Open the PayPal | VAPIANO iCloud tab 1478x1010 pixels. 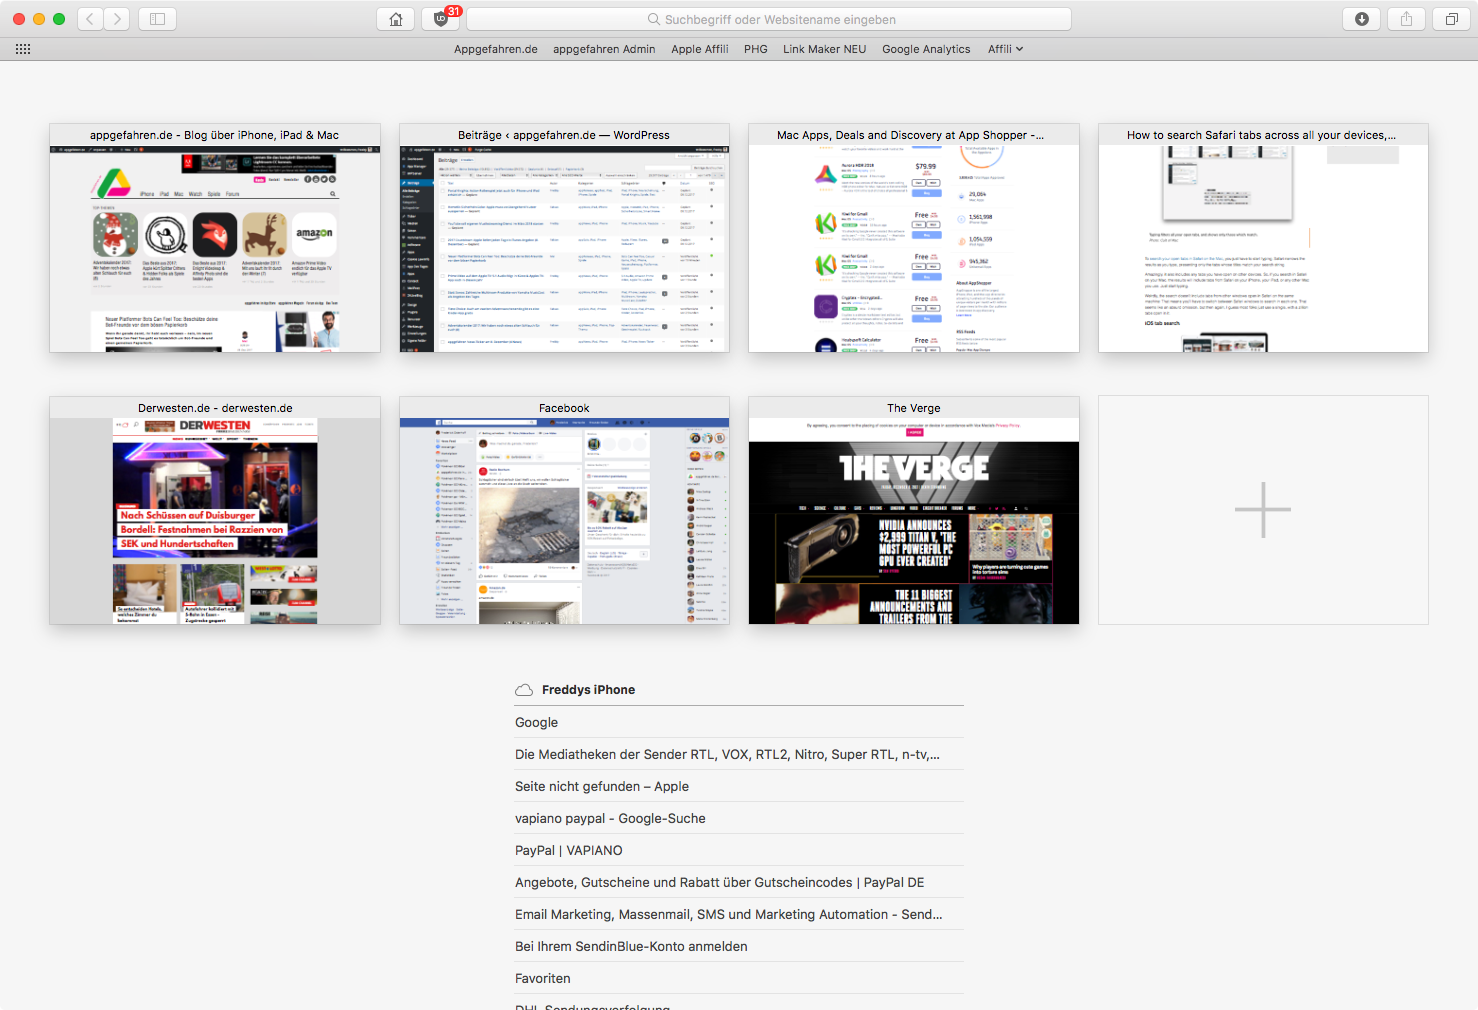(568, 850)
